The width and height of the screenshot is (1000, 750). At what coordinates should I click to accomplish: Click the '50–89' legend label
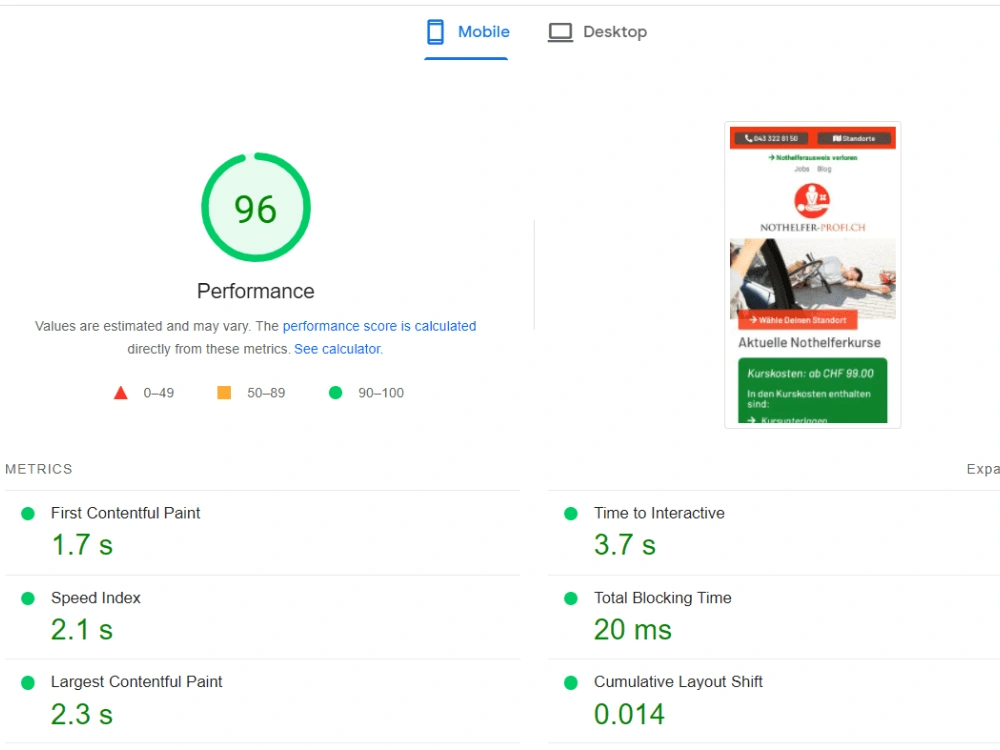pyautogui.click(x=267, y=393)
